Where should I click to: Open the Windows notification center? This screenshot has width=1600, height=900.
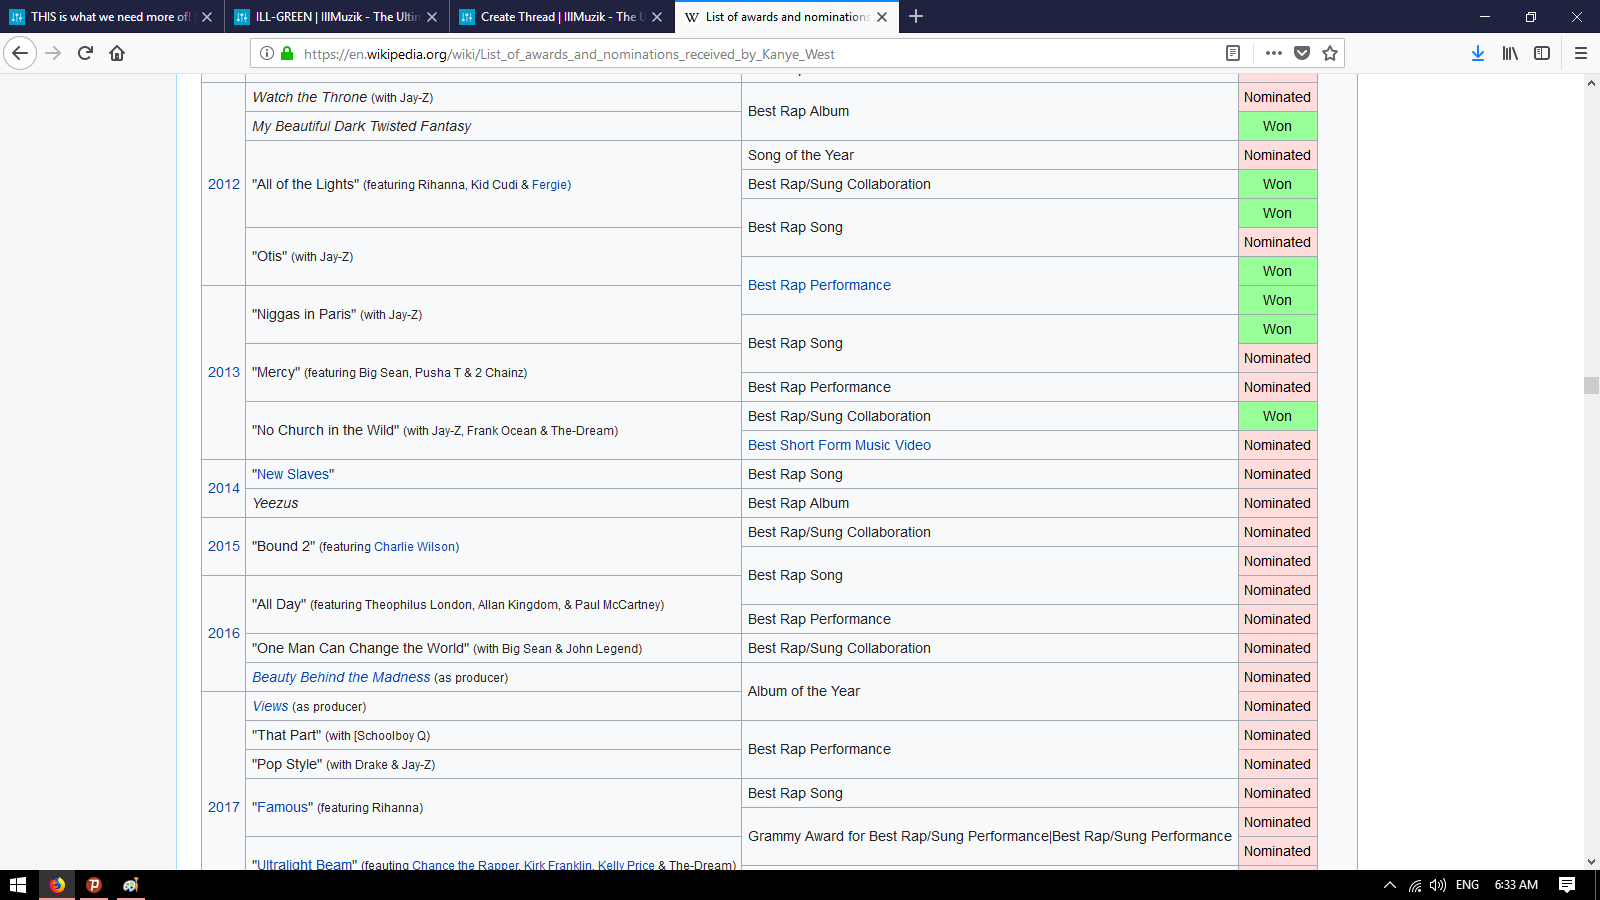1567,885
